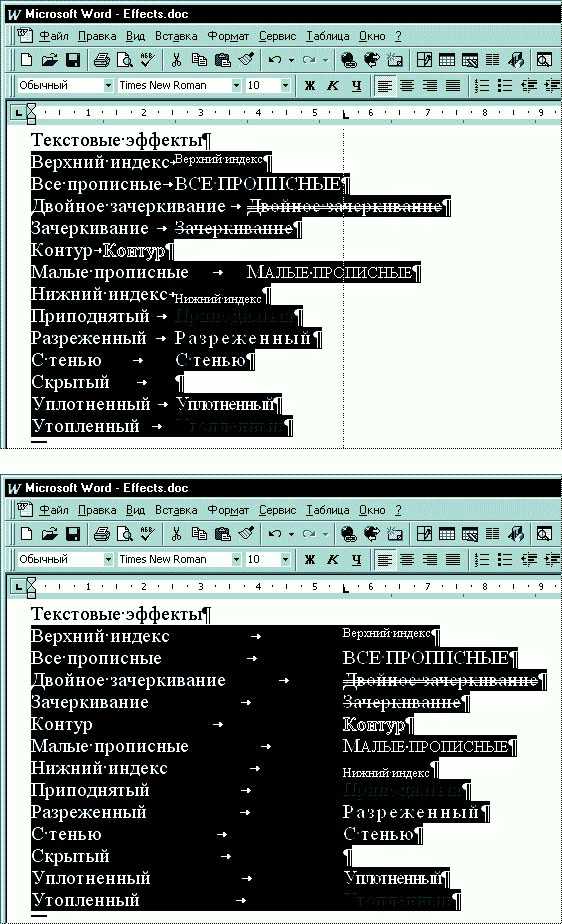Open Окно menu in upper Word window
The height and width of the screenshot is (924, 562).
(372, 36)
